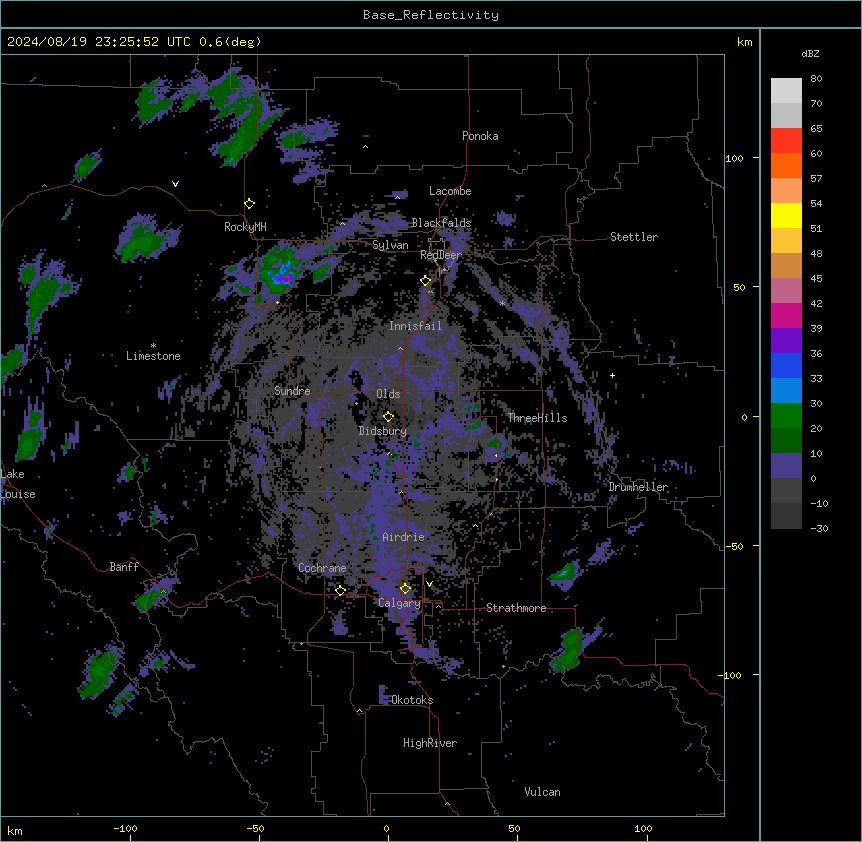862x842 pixels.
Task: Select the Vulcan label
Action: pyautogui.click(x=543, y=792)
